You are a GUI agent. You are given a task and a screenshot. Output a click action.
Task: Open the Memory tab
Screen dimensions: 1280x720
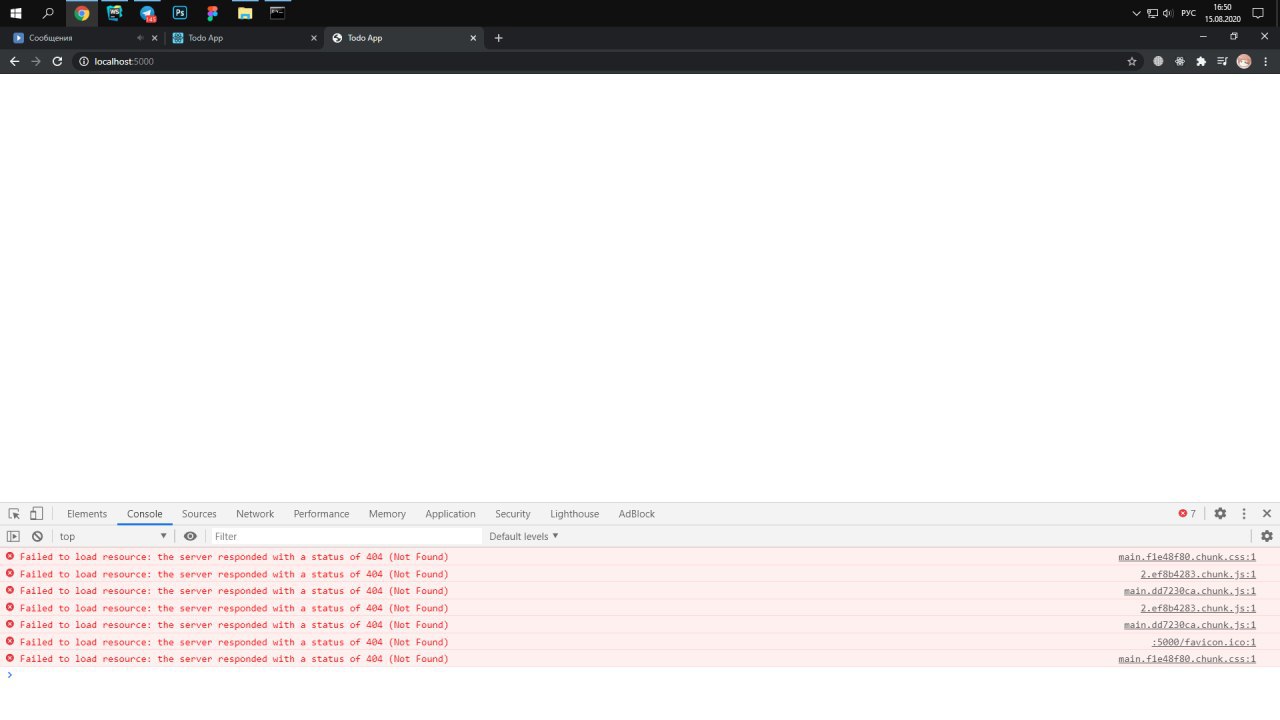tap(387, 514)
